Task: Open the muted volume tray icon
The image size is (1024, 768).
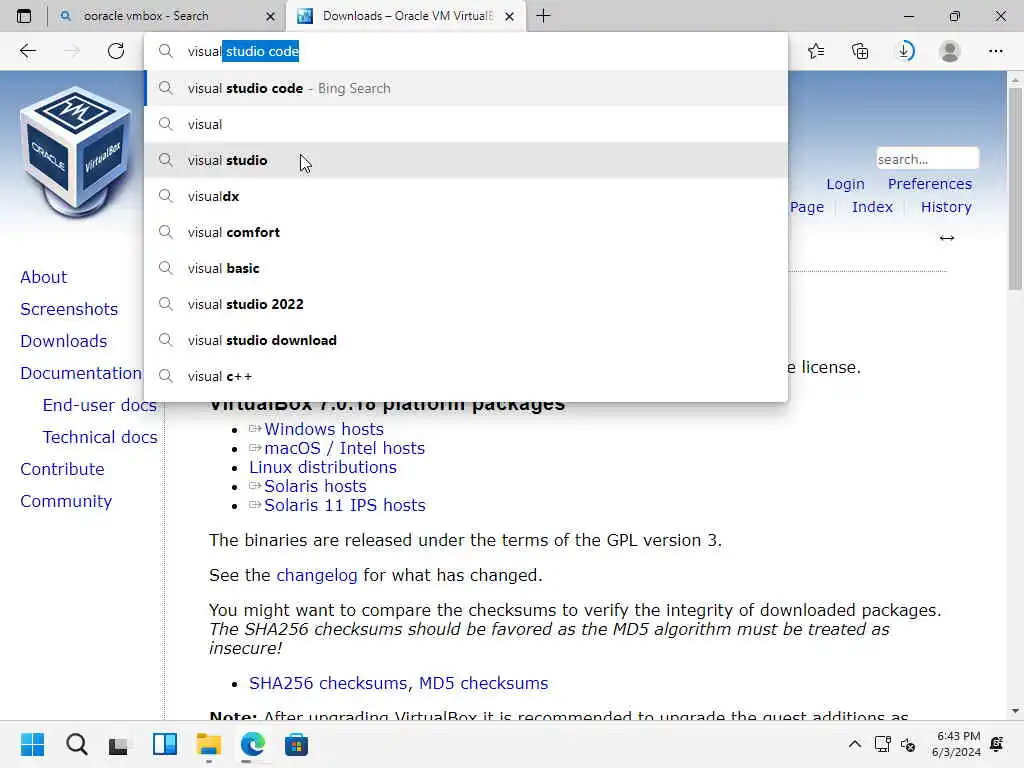Action: point(908,744)
